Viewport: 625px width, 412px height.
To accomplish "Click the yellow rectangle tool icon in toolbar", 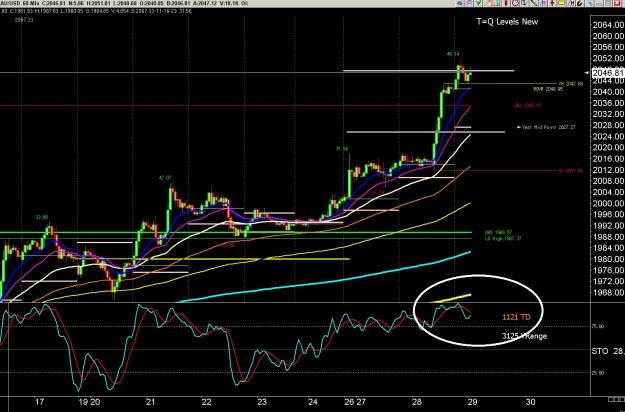I will tap(562, 3).
